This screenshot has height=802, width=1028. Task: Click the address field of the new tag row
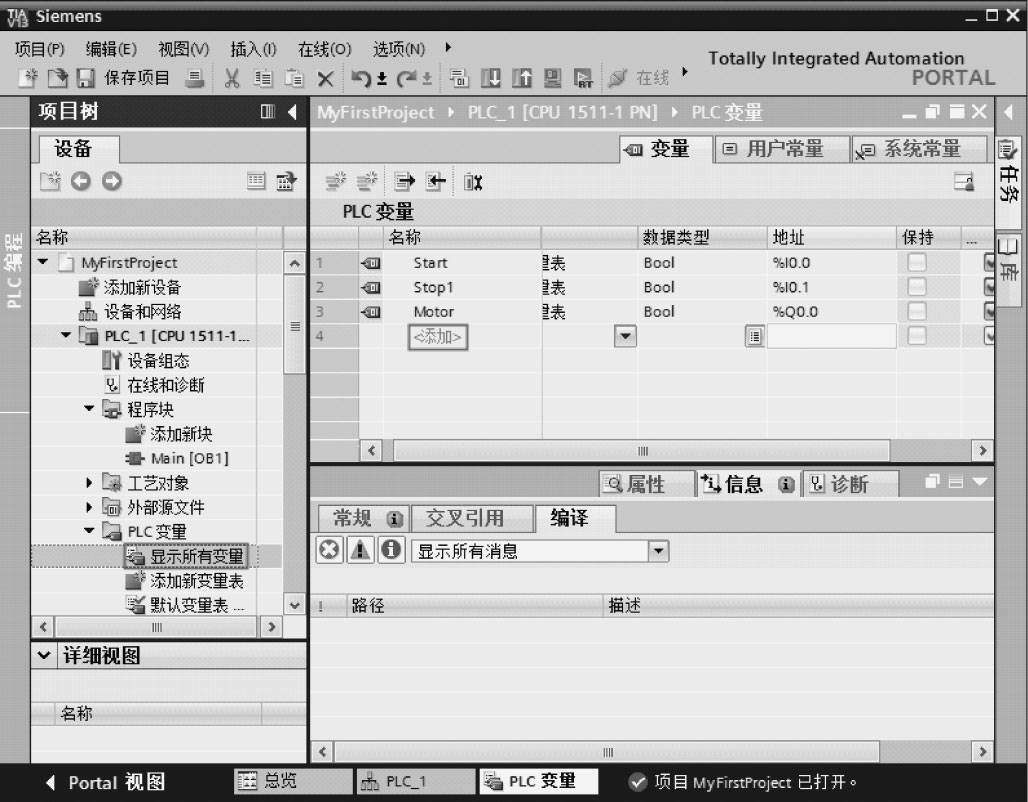coord(831,336)
